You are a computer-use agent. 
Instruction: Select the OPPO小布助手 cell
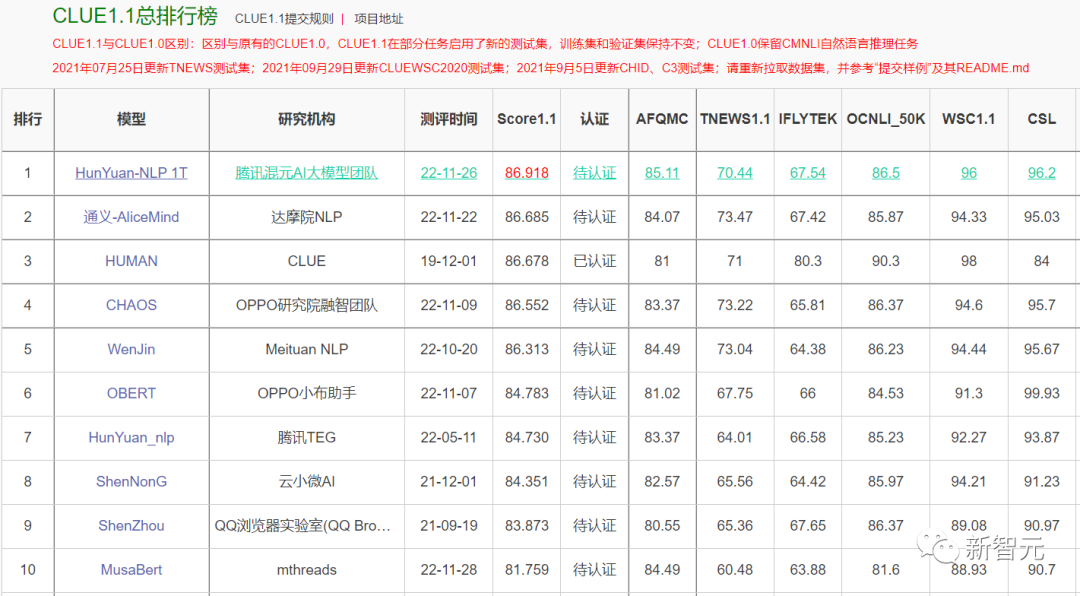click(307, 393)
